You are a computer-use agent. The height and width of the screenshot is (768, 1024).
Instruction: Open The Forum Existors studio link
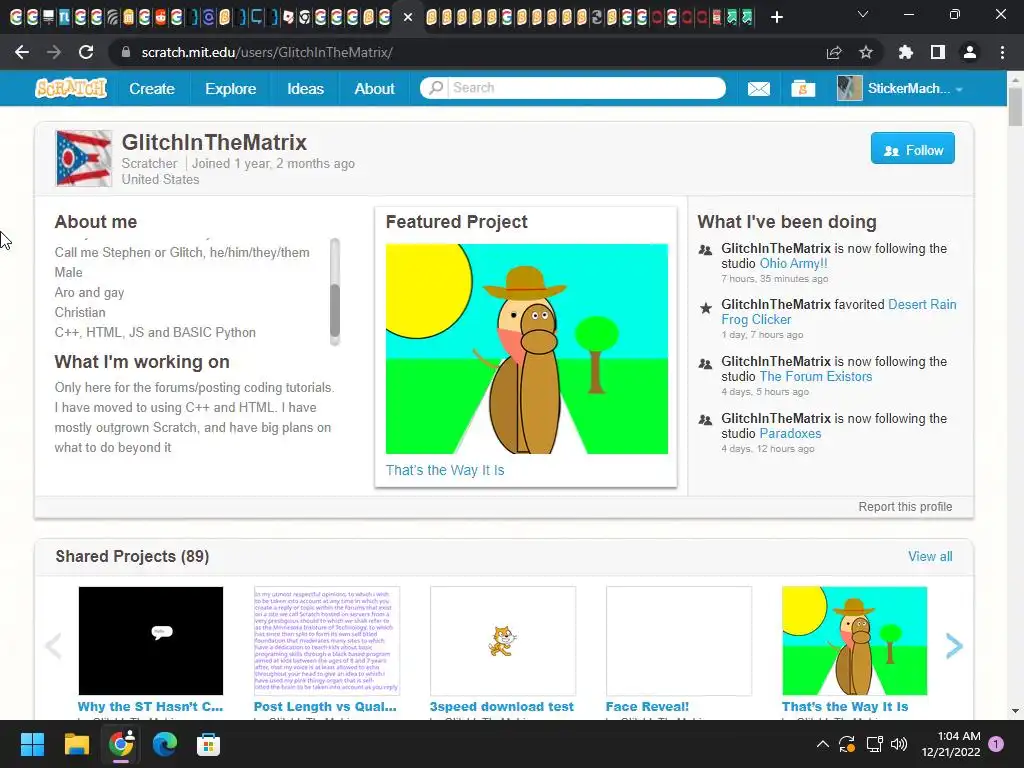point(816,376)
